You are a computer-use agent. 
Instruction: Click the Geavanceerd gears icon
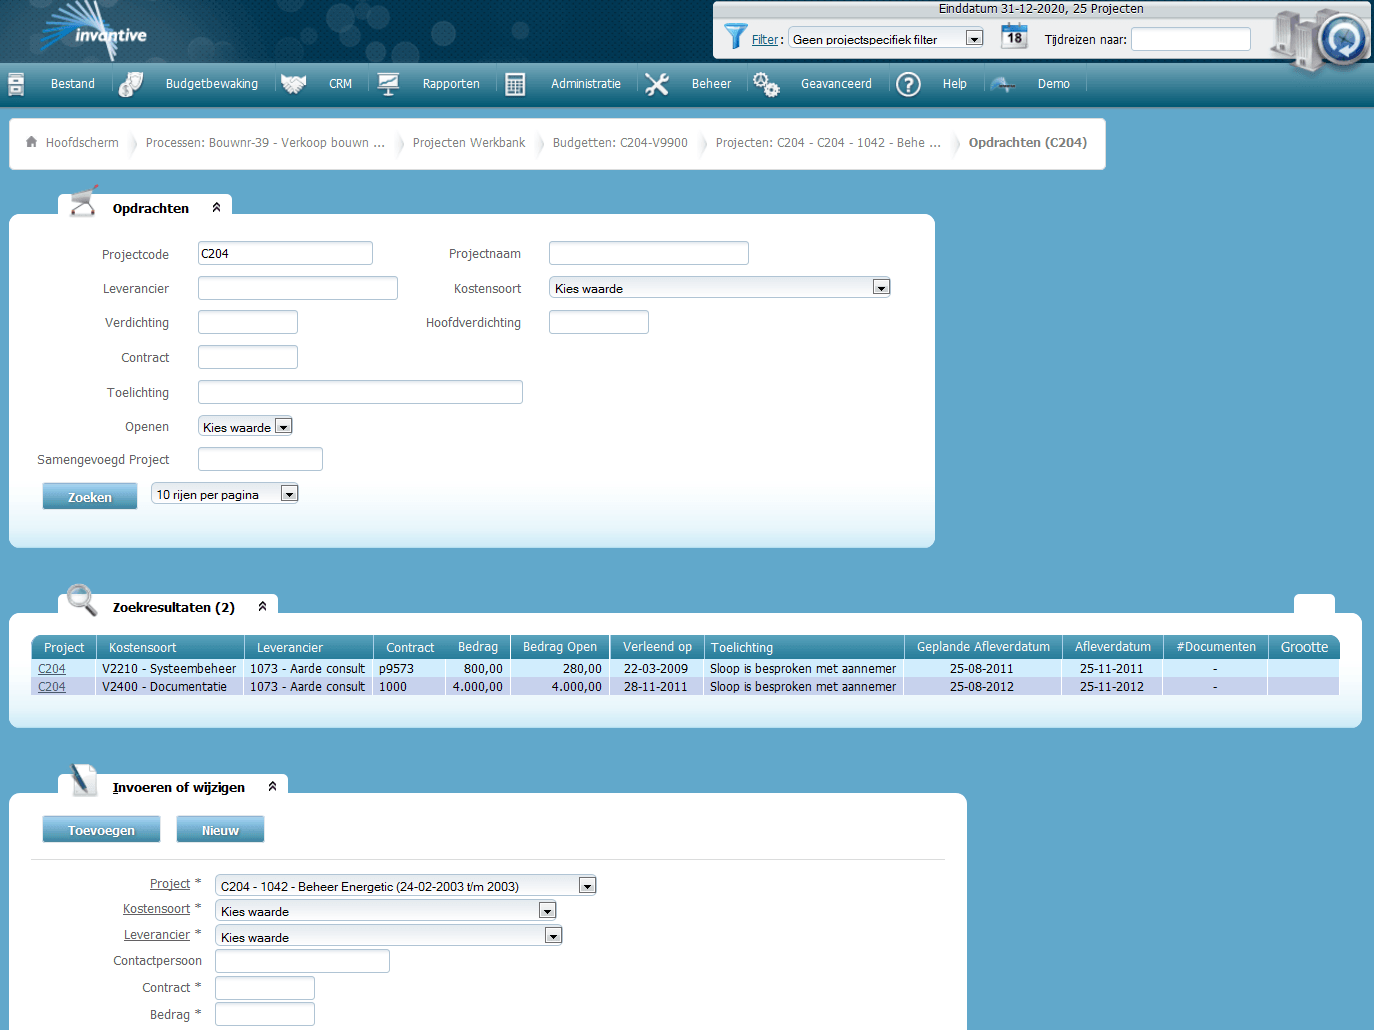point(766,85)
